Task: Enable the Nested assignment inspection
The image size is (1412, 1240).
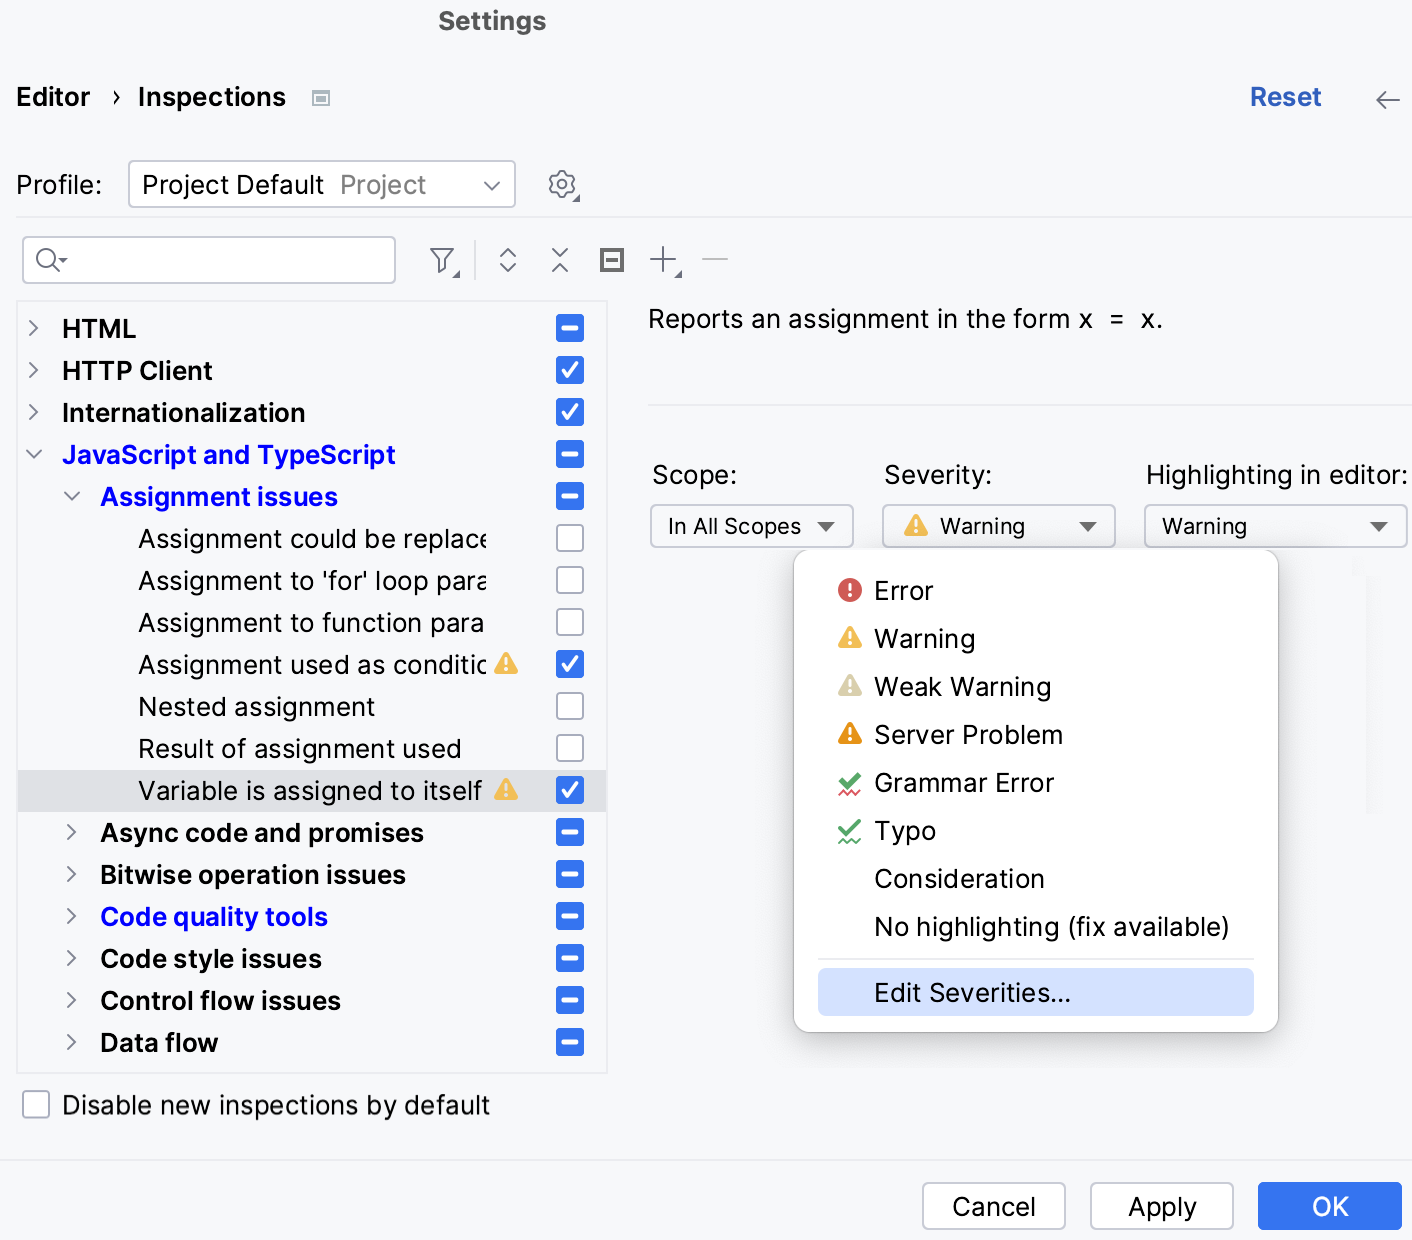Action: (569, 705)
